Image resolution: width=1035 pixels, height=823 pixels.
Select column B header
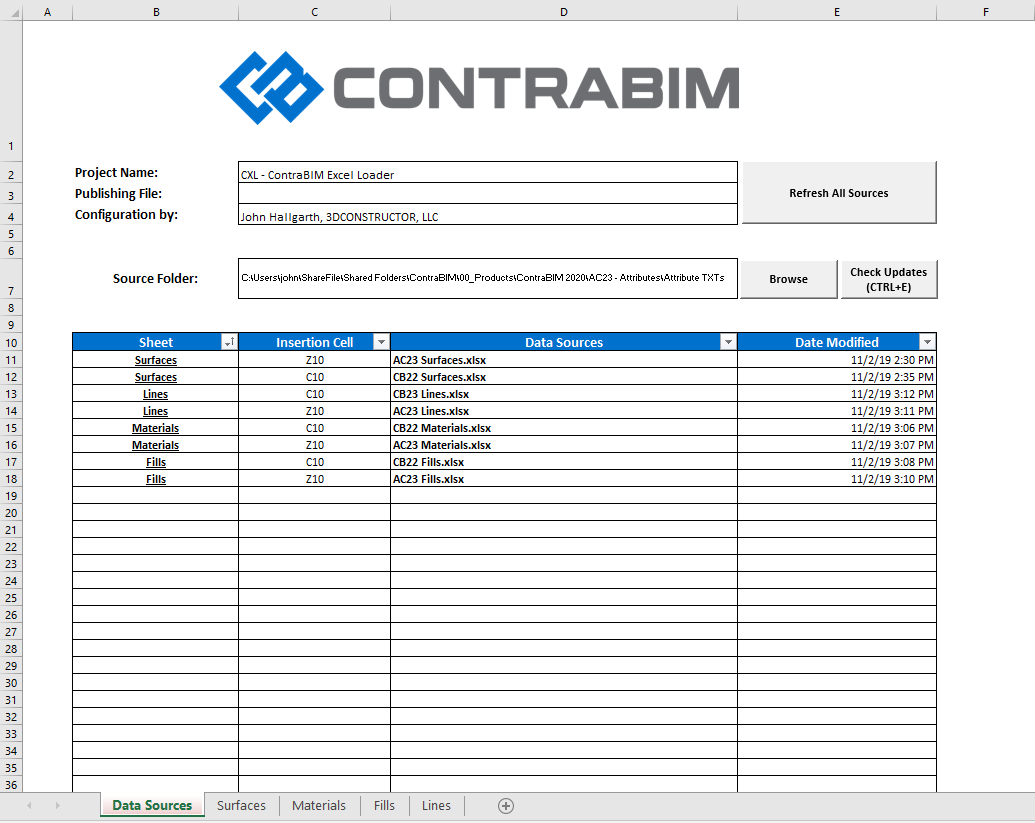pos(156,11)
